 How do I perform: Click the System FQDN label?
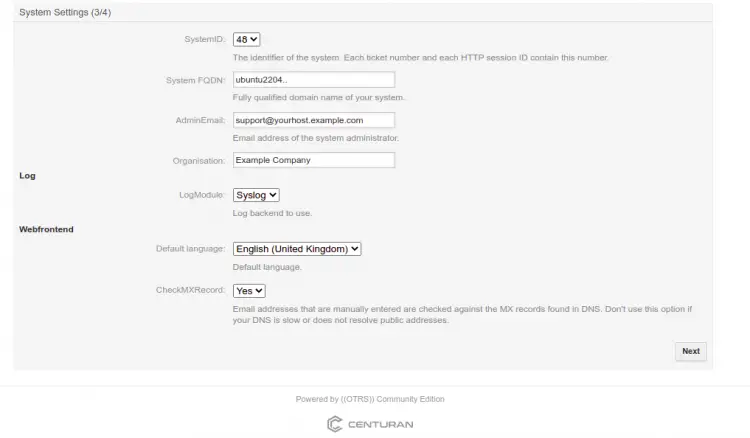[196, 80]
